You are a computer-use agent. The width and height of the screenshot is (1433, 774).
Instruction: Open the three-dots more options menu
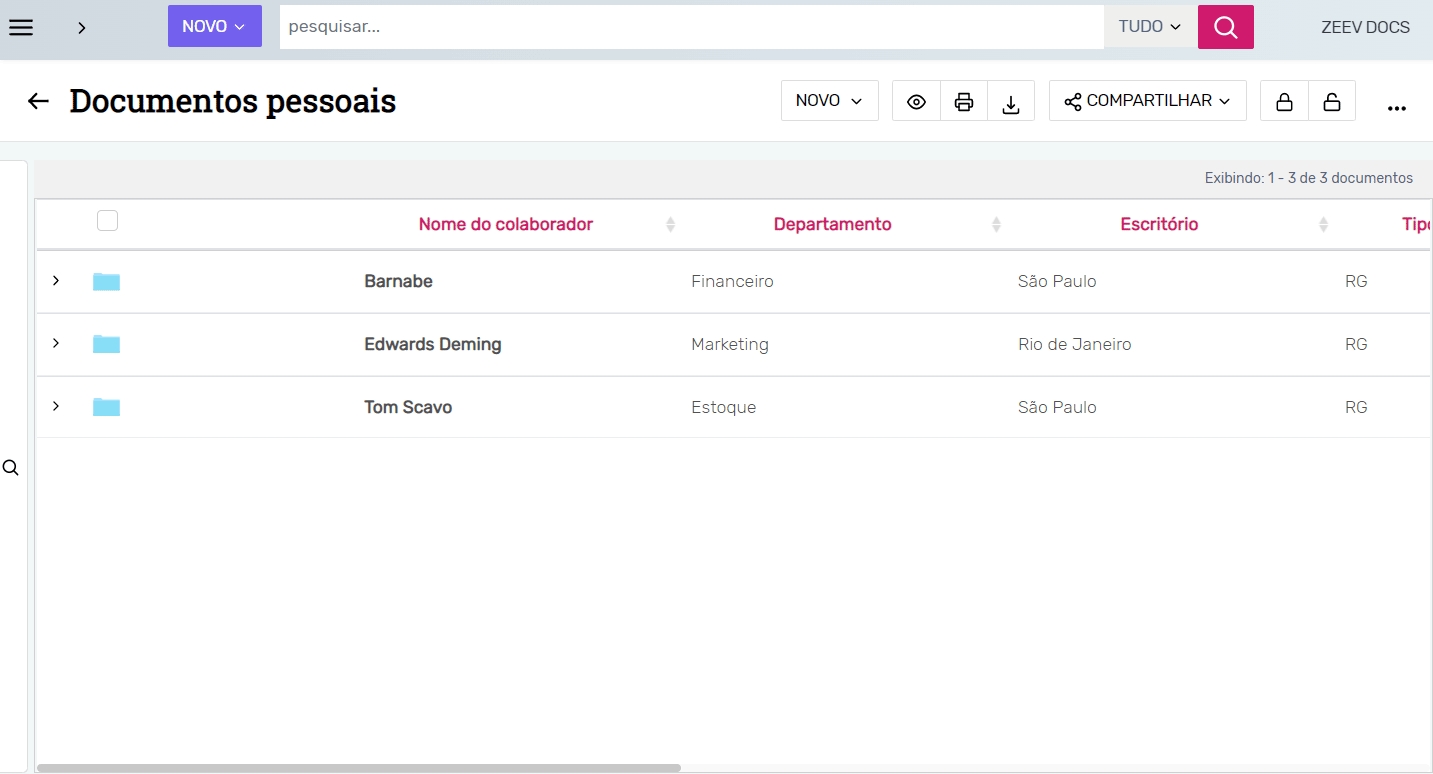tap(1397, 108)
